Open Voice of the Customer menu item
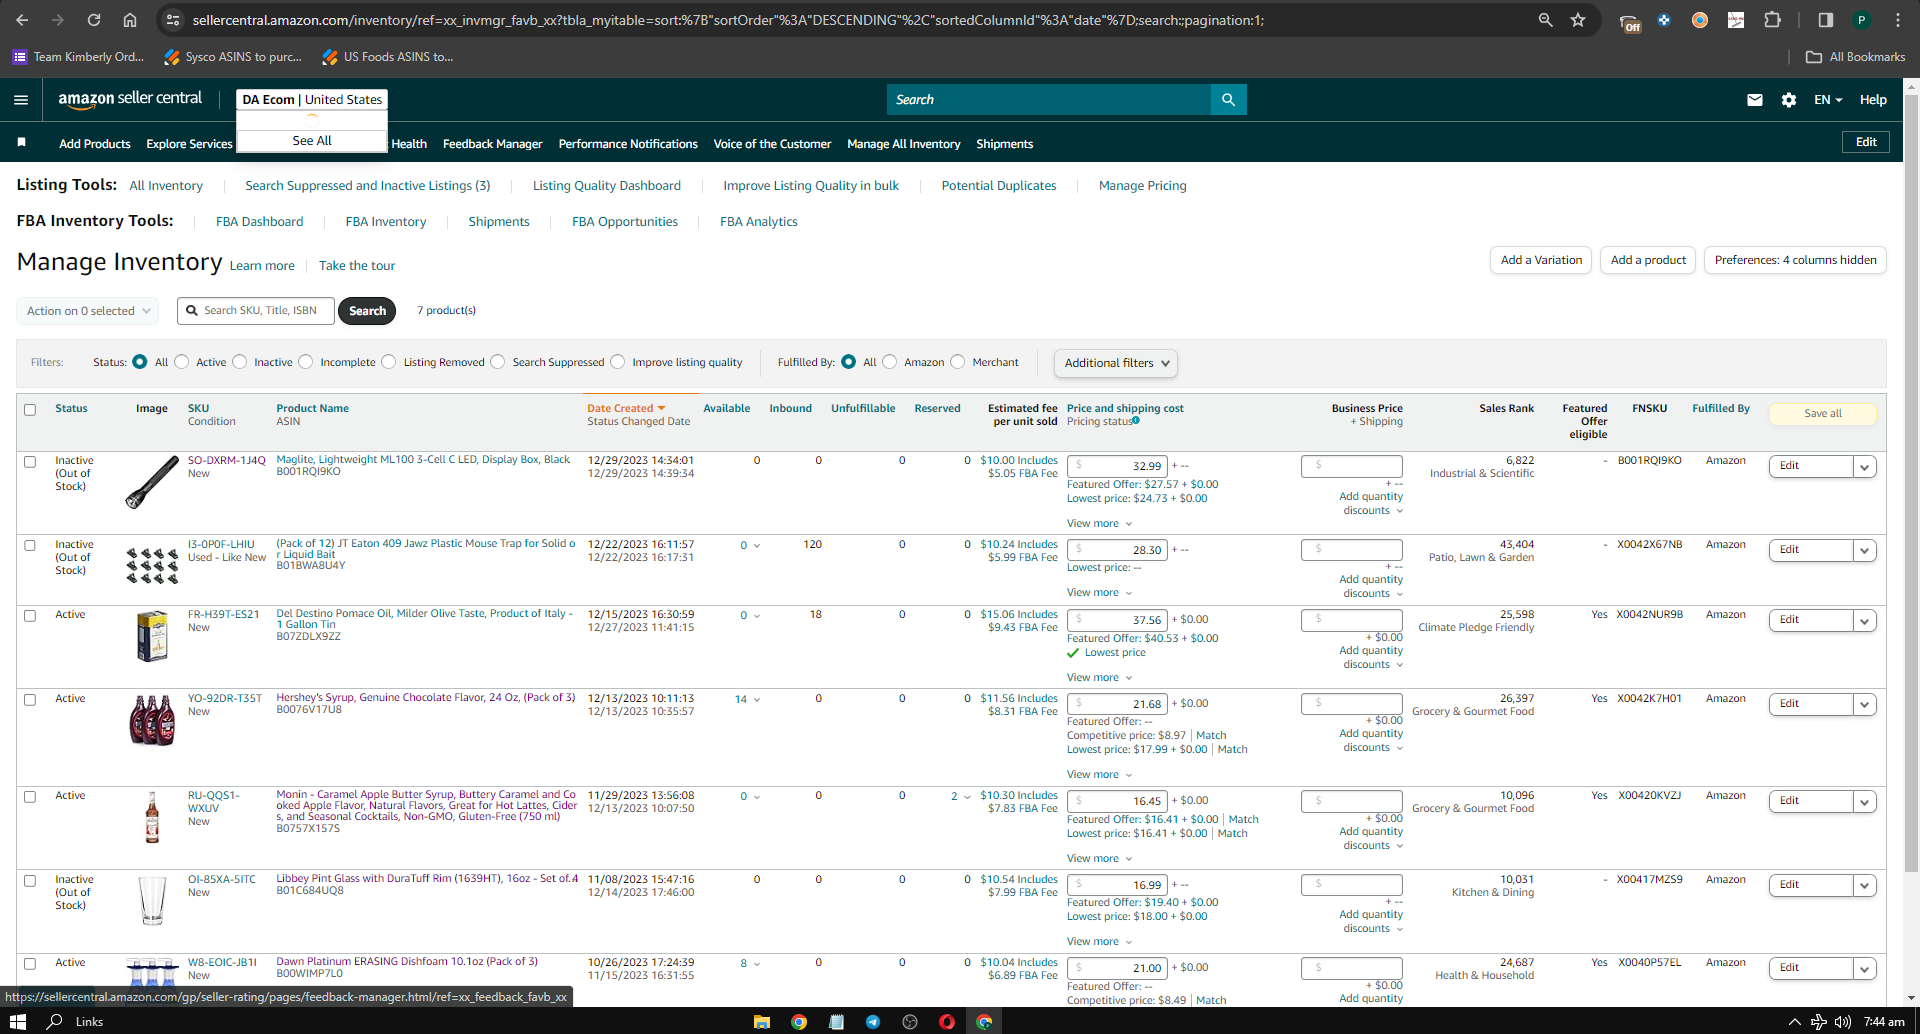The width and height of the screenshot is (1920, 1034). pos(772,144)
